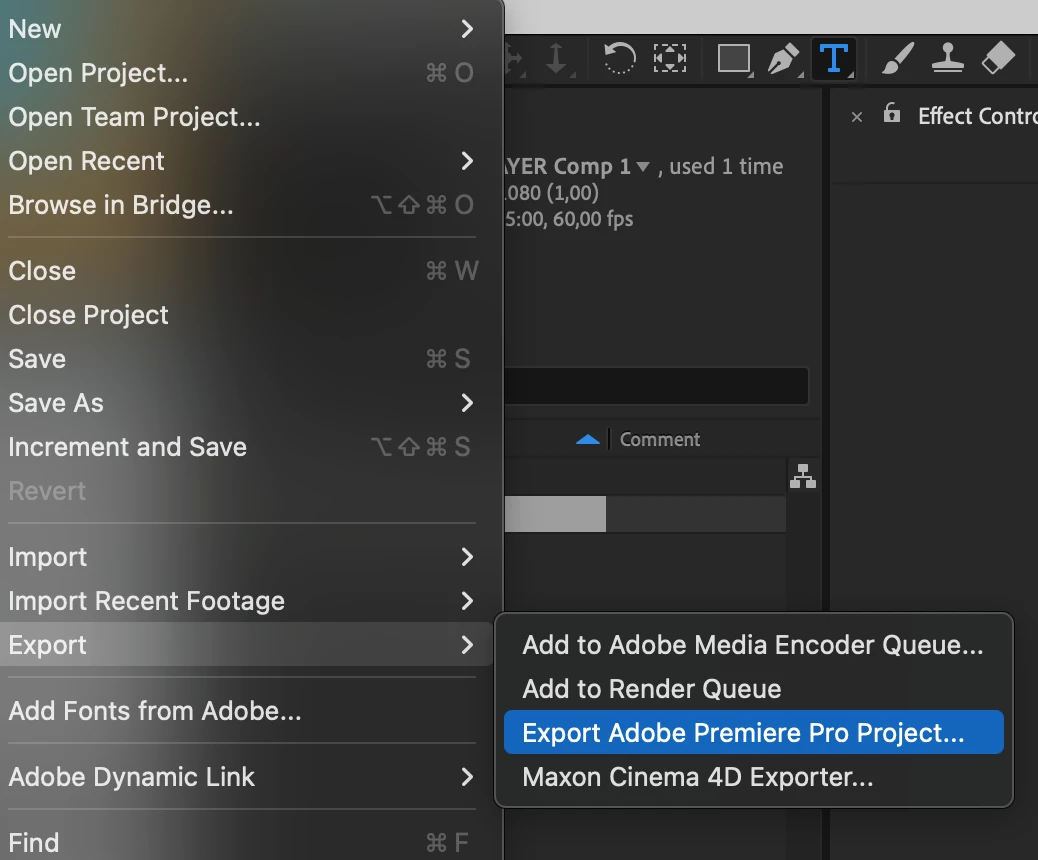This screenshot has height=860, width=1038.
Task: Close the Effect Controls panel
Action: pos(857,117)
